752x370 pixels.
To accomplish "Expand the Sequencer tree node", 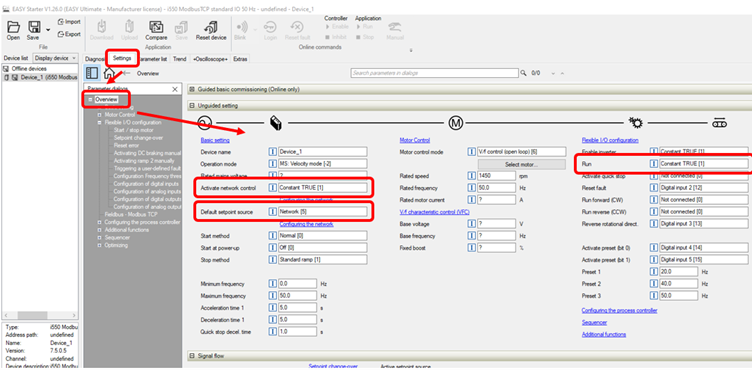I will tap(99, 238).
